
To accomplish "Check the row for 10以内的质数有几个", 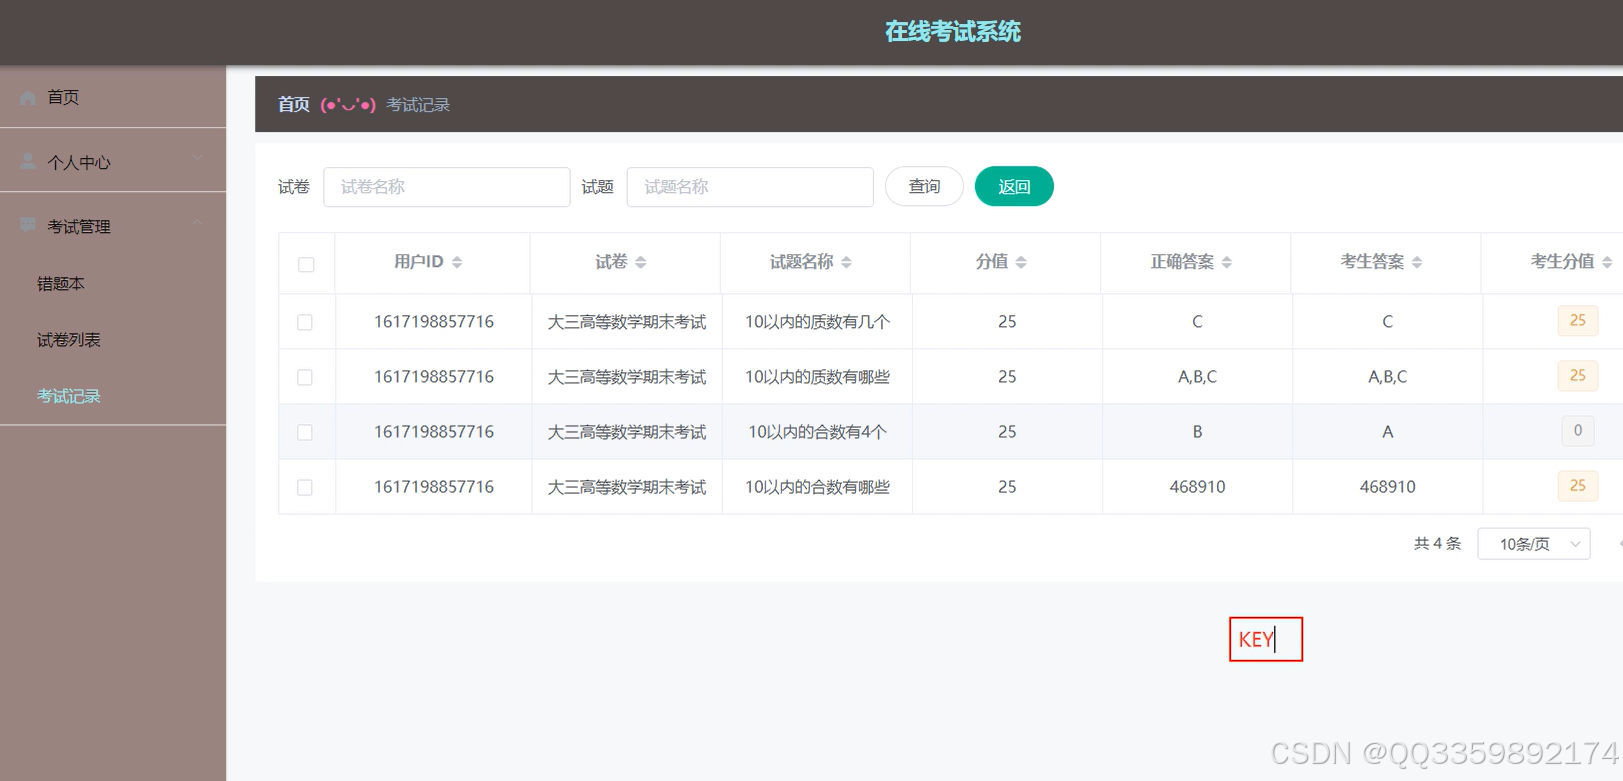I will [x=305, y=322].
